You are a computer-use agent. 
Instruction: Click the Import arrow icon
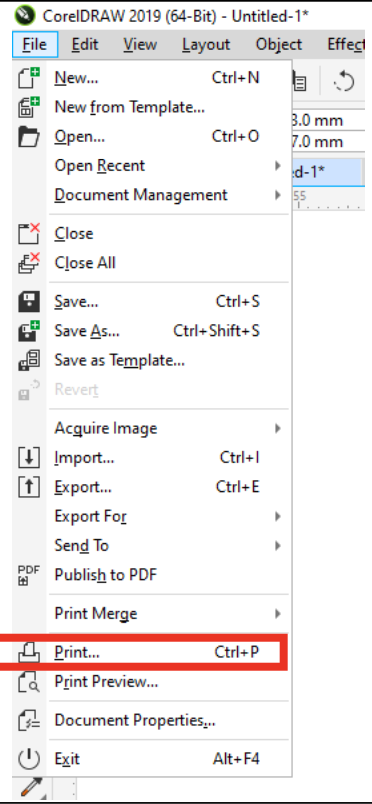pyautogui.click(x=29, y=457)
